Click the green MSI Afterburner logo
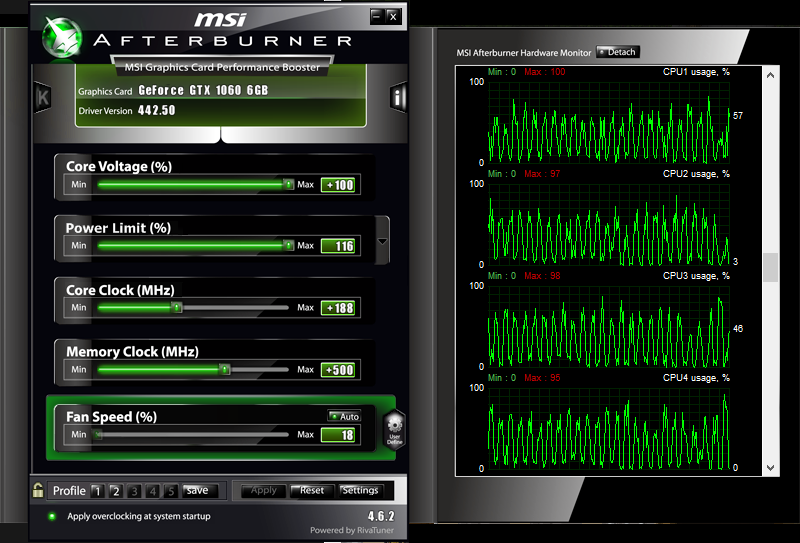This screenshot has width=800, height=543. click(62, 37)
